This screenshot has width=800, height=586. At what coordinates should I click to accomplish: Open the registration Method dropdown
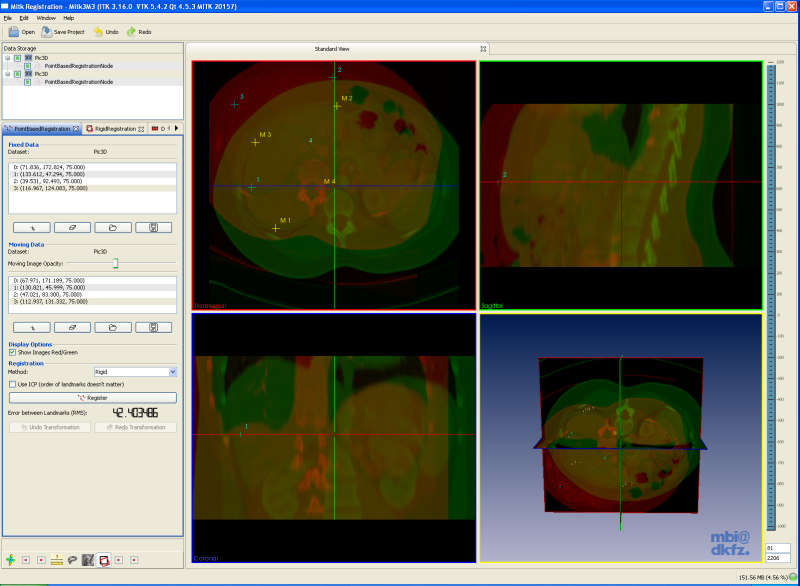point(135,372)
